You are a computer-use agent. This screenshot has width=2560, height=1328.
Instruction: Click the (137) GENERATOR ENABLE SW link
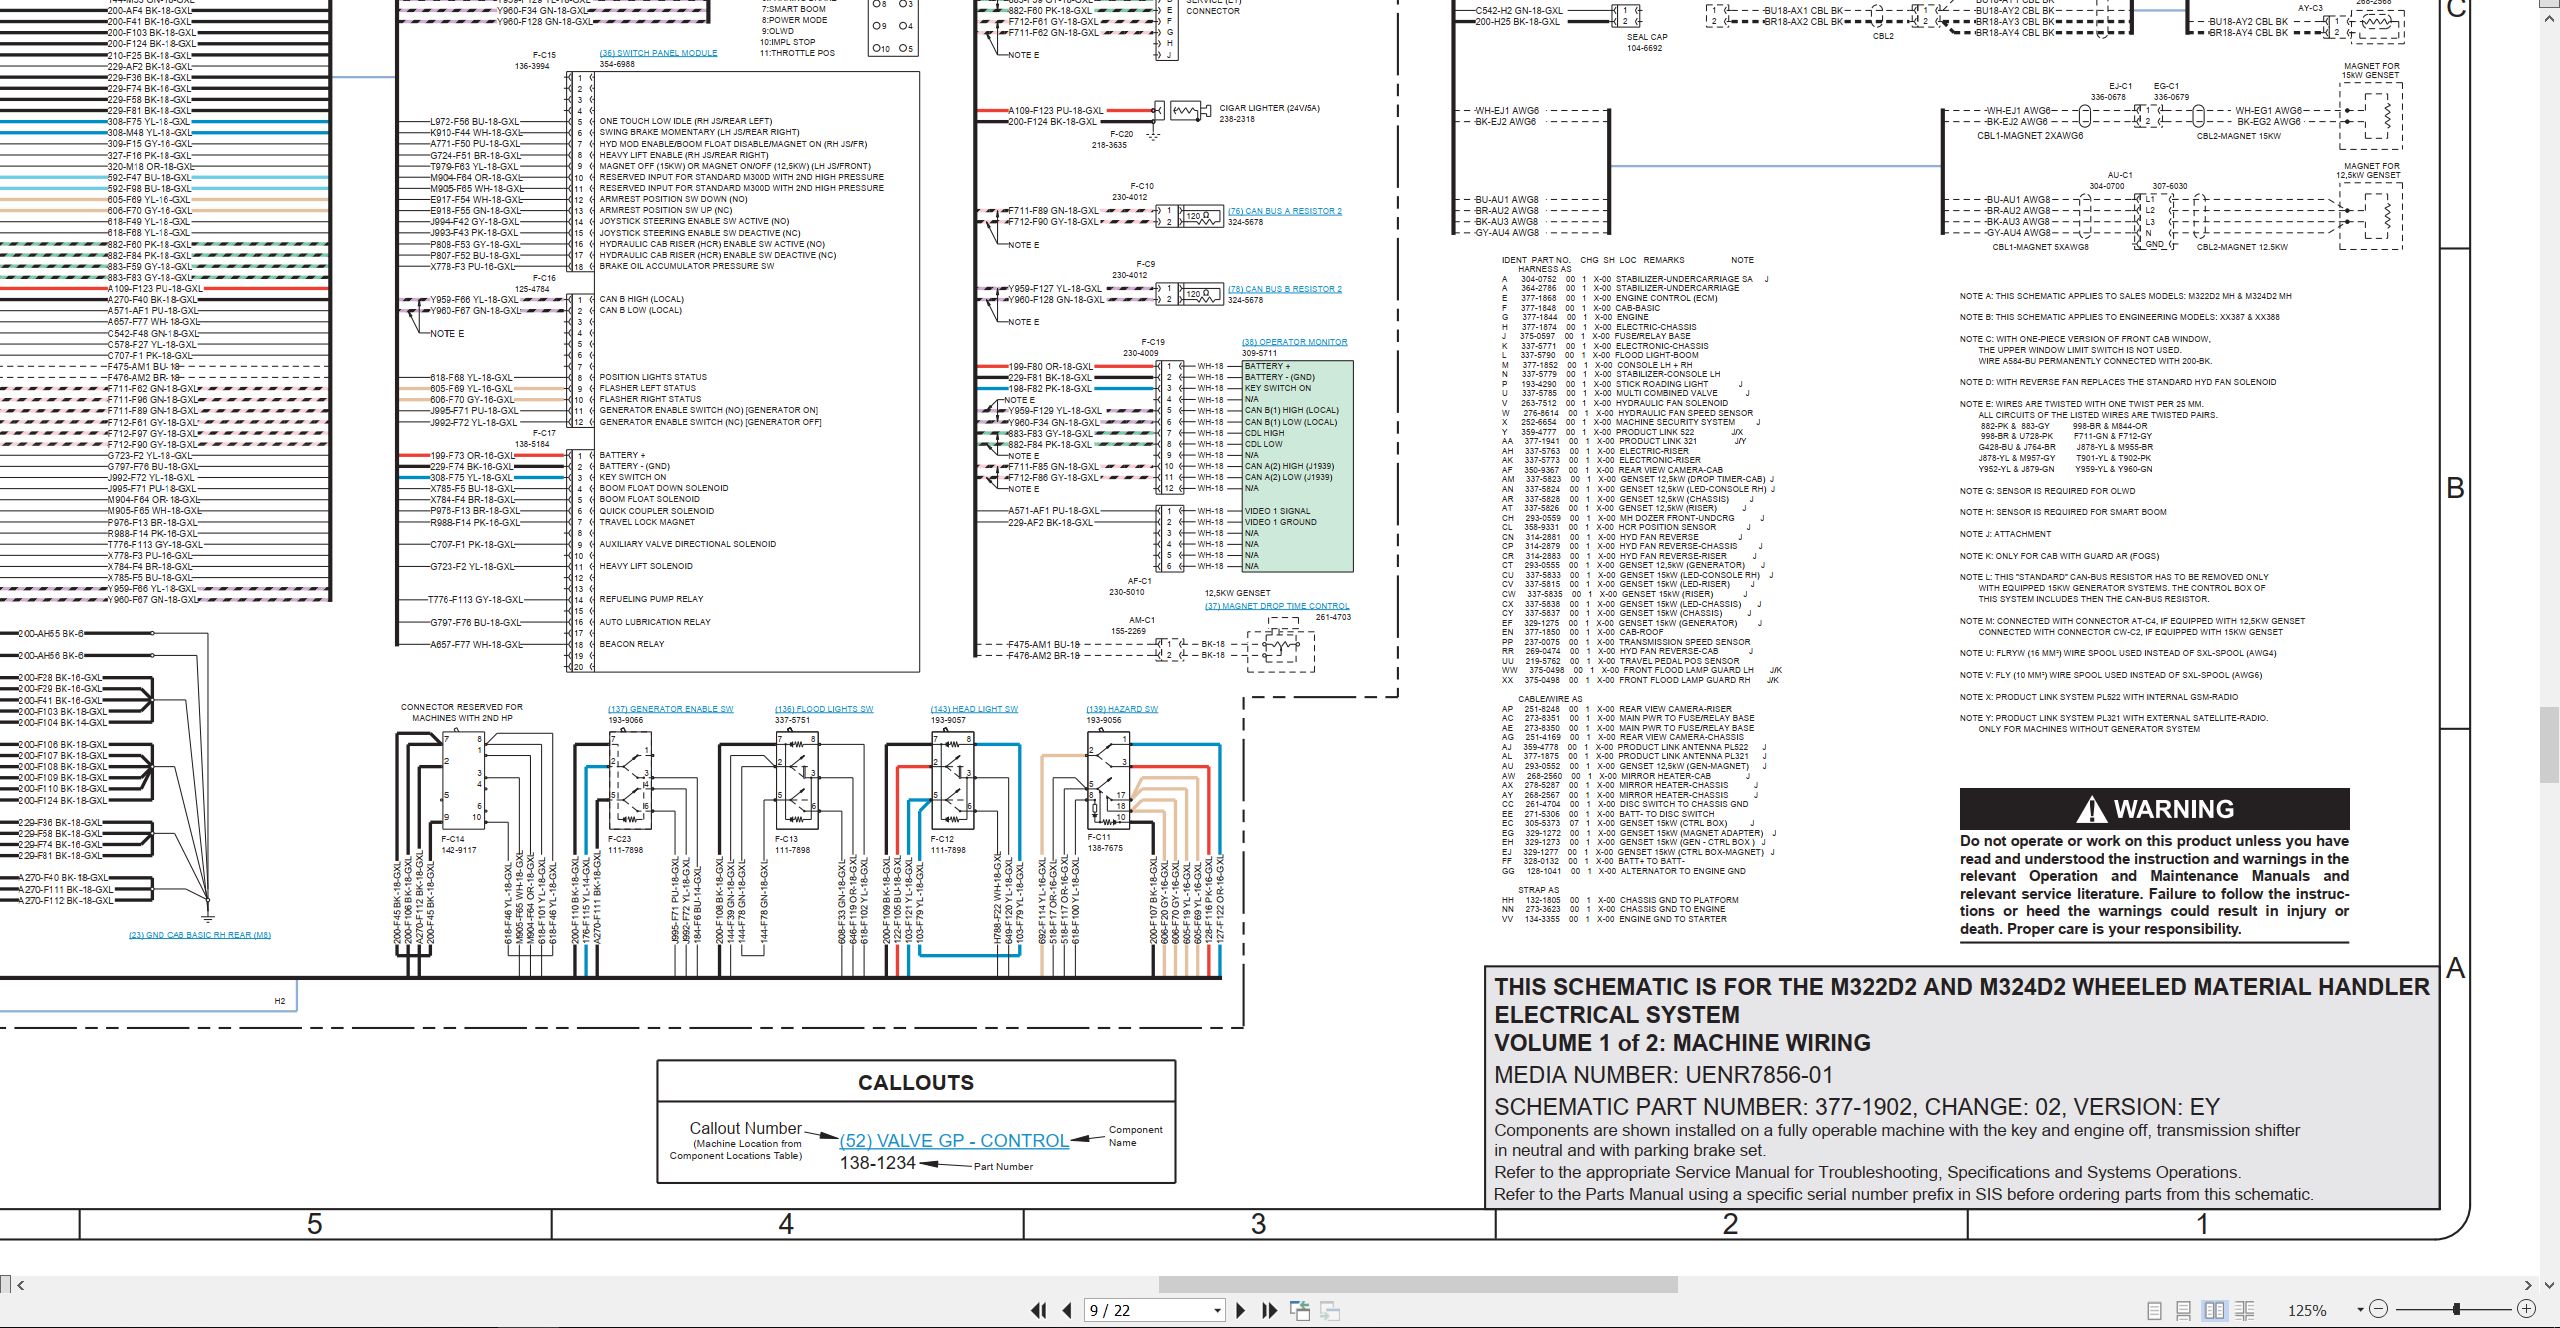click(670, 709)
